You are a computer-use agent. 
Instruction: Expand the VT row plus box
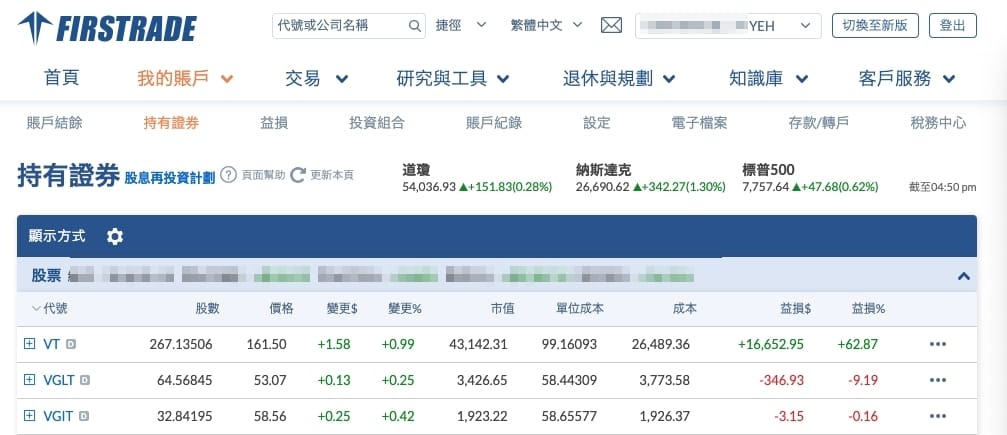pos(29,344)
